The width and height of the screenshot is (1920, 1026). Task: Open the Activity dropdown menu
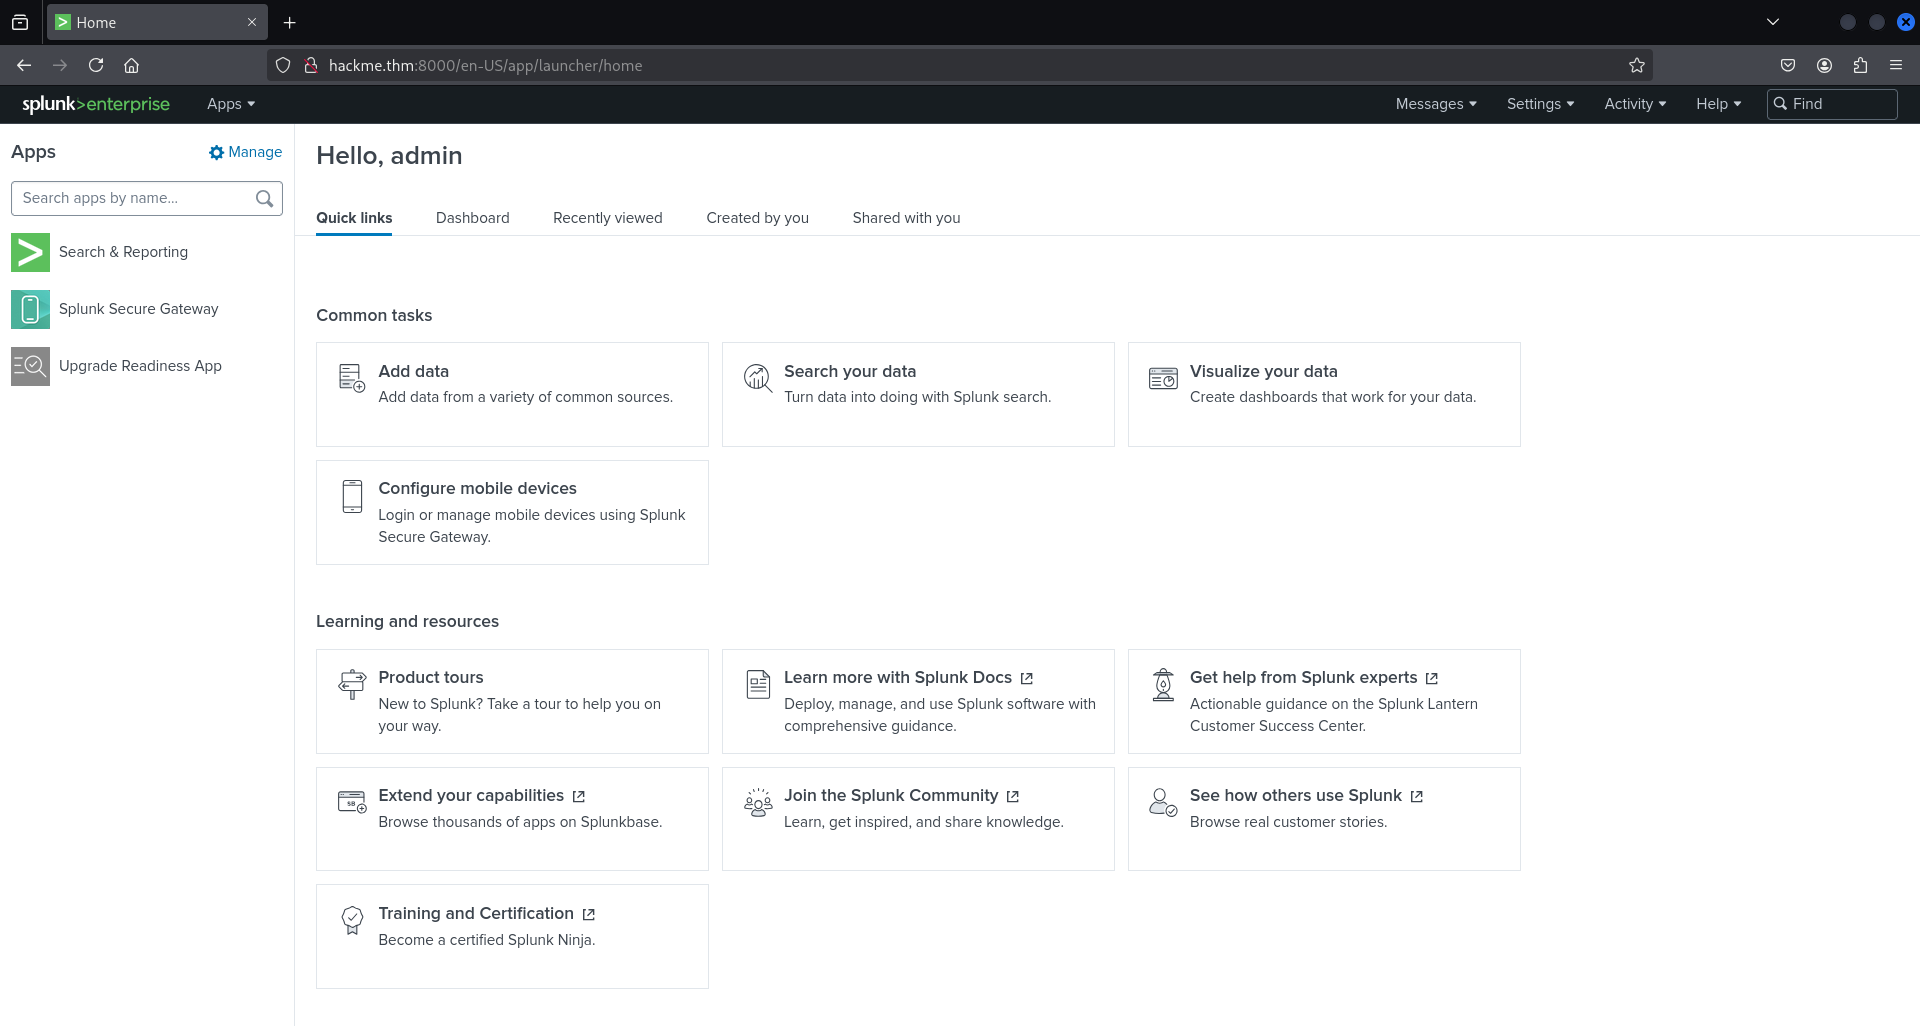pyautogui.click(x=1634, y=104)
